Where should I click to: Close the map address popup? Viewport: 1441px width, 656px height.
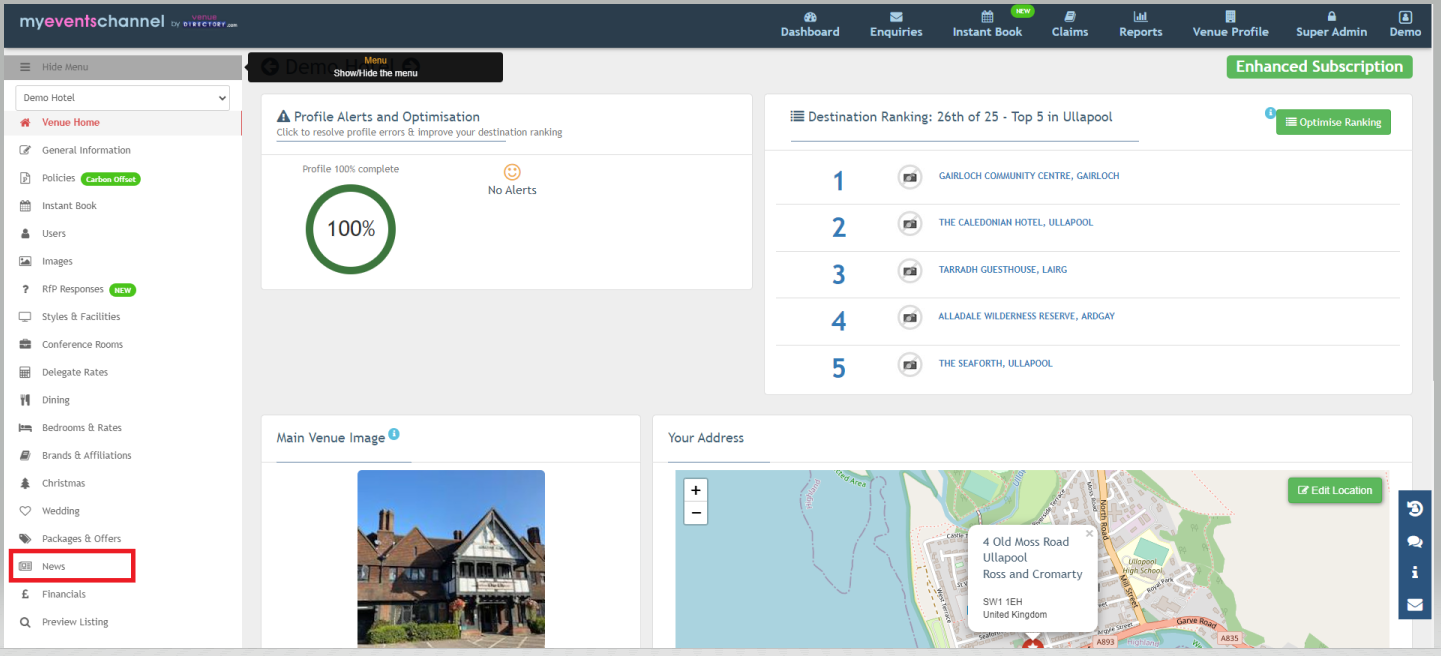(1090, 533)
